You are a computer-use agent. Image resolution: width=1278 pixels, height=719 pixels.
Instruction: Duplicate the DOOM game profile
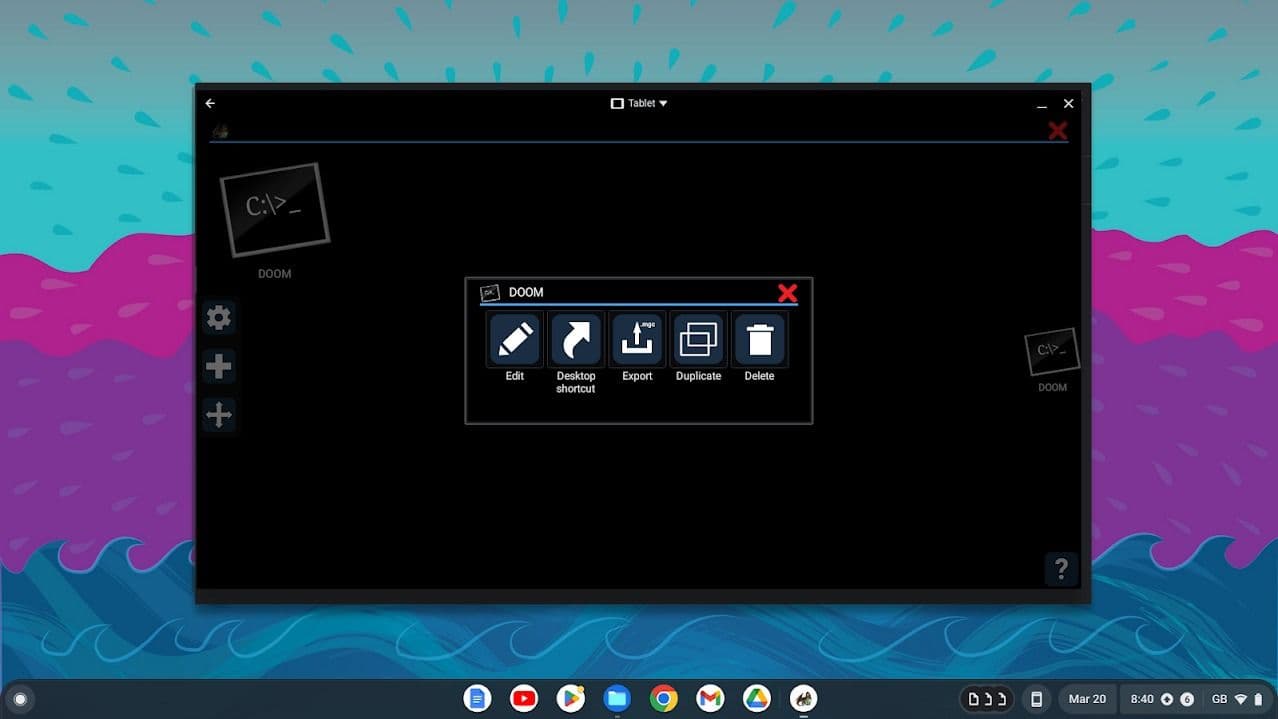[698, 339]
